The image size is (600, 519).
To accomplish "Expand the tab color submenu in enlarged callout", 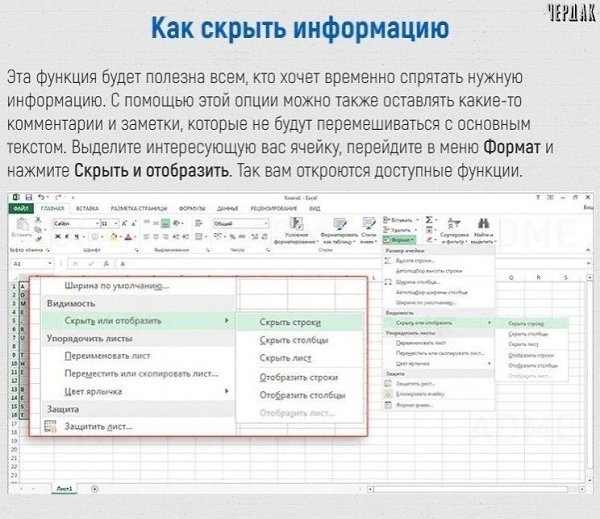I will [228, 391].
